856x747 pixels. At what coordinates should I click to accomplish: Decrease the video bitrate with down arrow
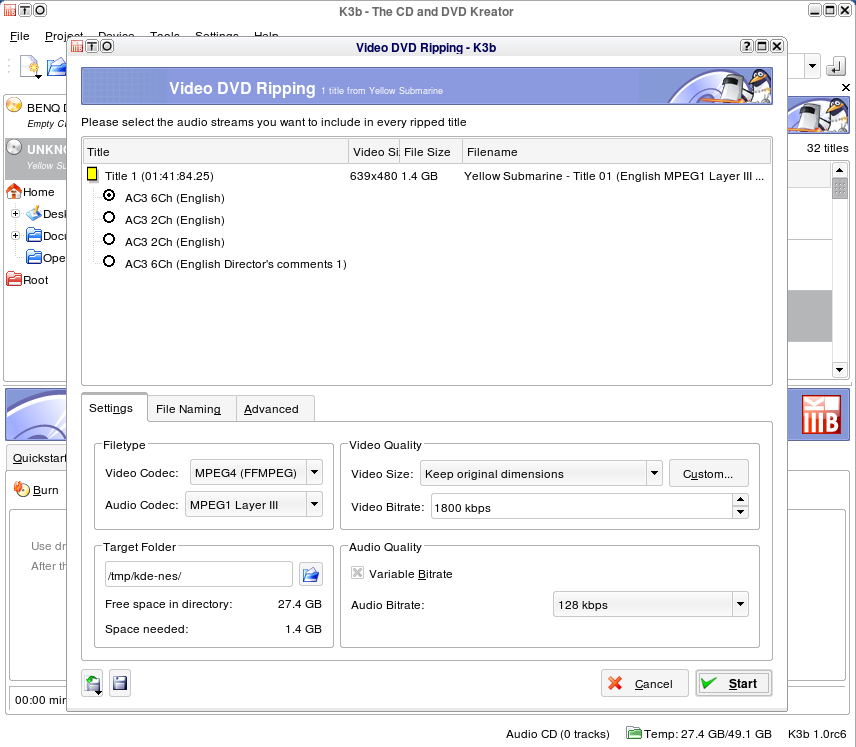(740, 512)
